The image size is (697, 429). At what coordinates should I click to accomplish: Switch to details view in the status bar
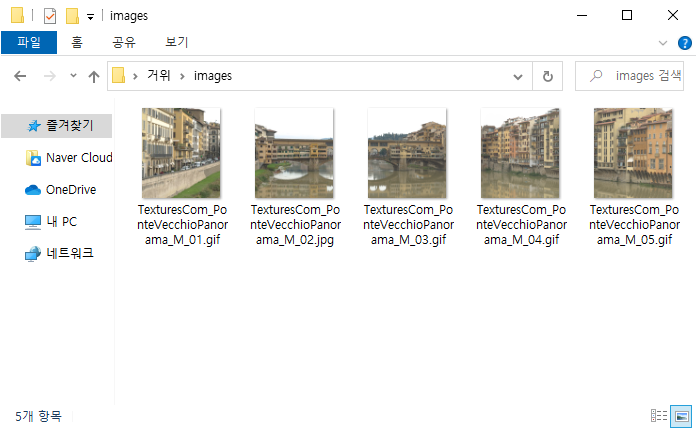[x=659, y=416]
